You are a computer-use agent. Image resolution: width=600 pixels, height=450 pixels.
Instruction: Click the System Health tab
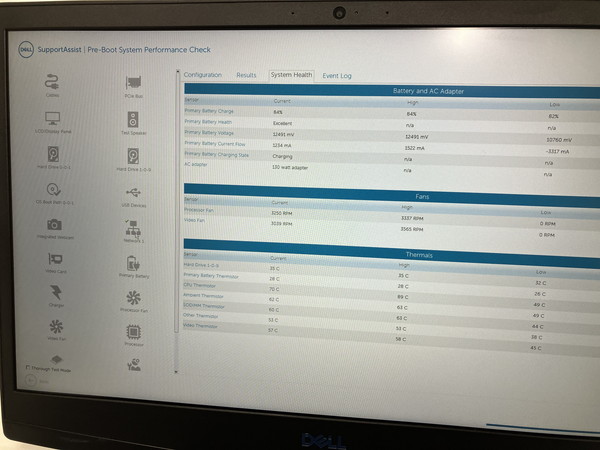[291, 75]
